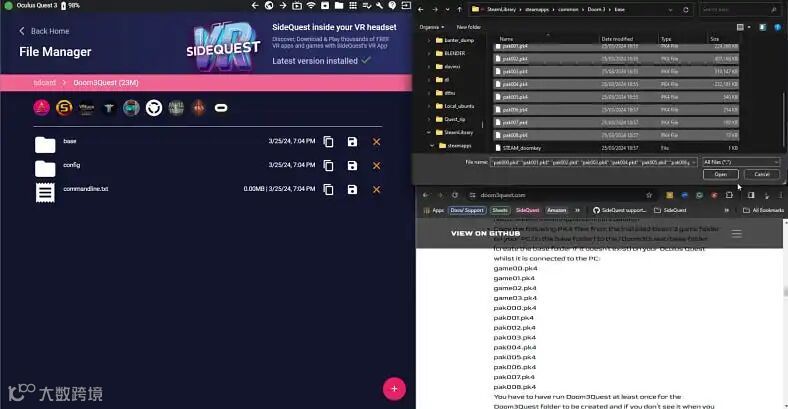Open the browser extensions puzzle icon
This screenshot has width=788, height=409.
coord(729,195)
